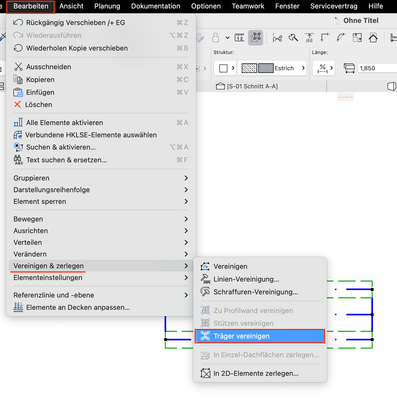Open the Bearbeiten menu
This screenshot has height=400, width=397.
[x=30, y=6]
